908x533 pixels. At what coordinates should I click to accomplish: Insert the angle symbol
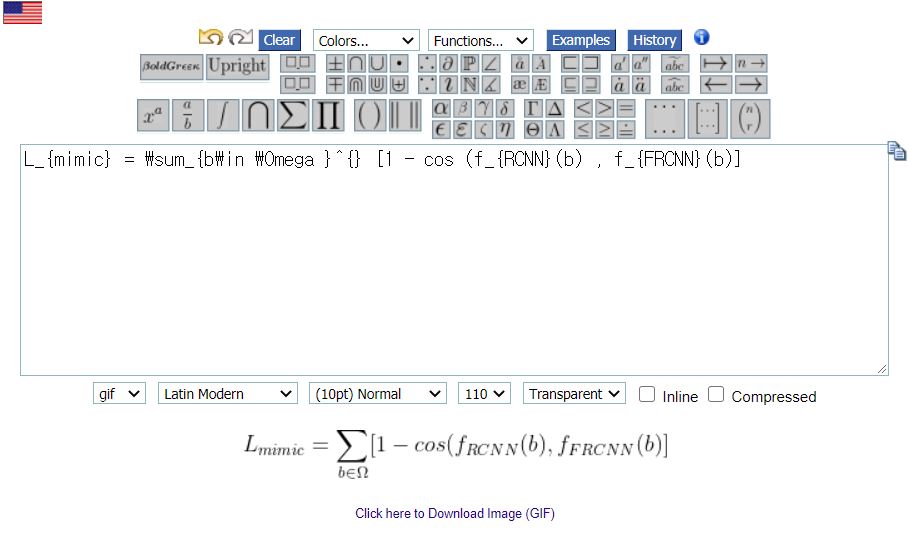[490, 63]
